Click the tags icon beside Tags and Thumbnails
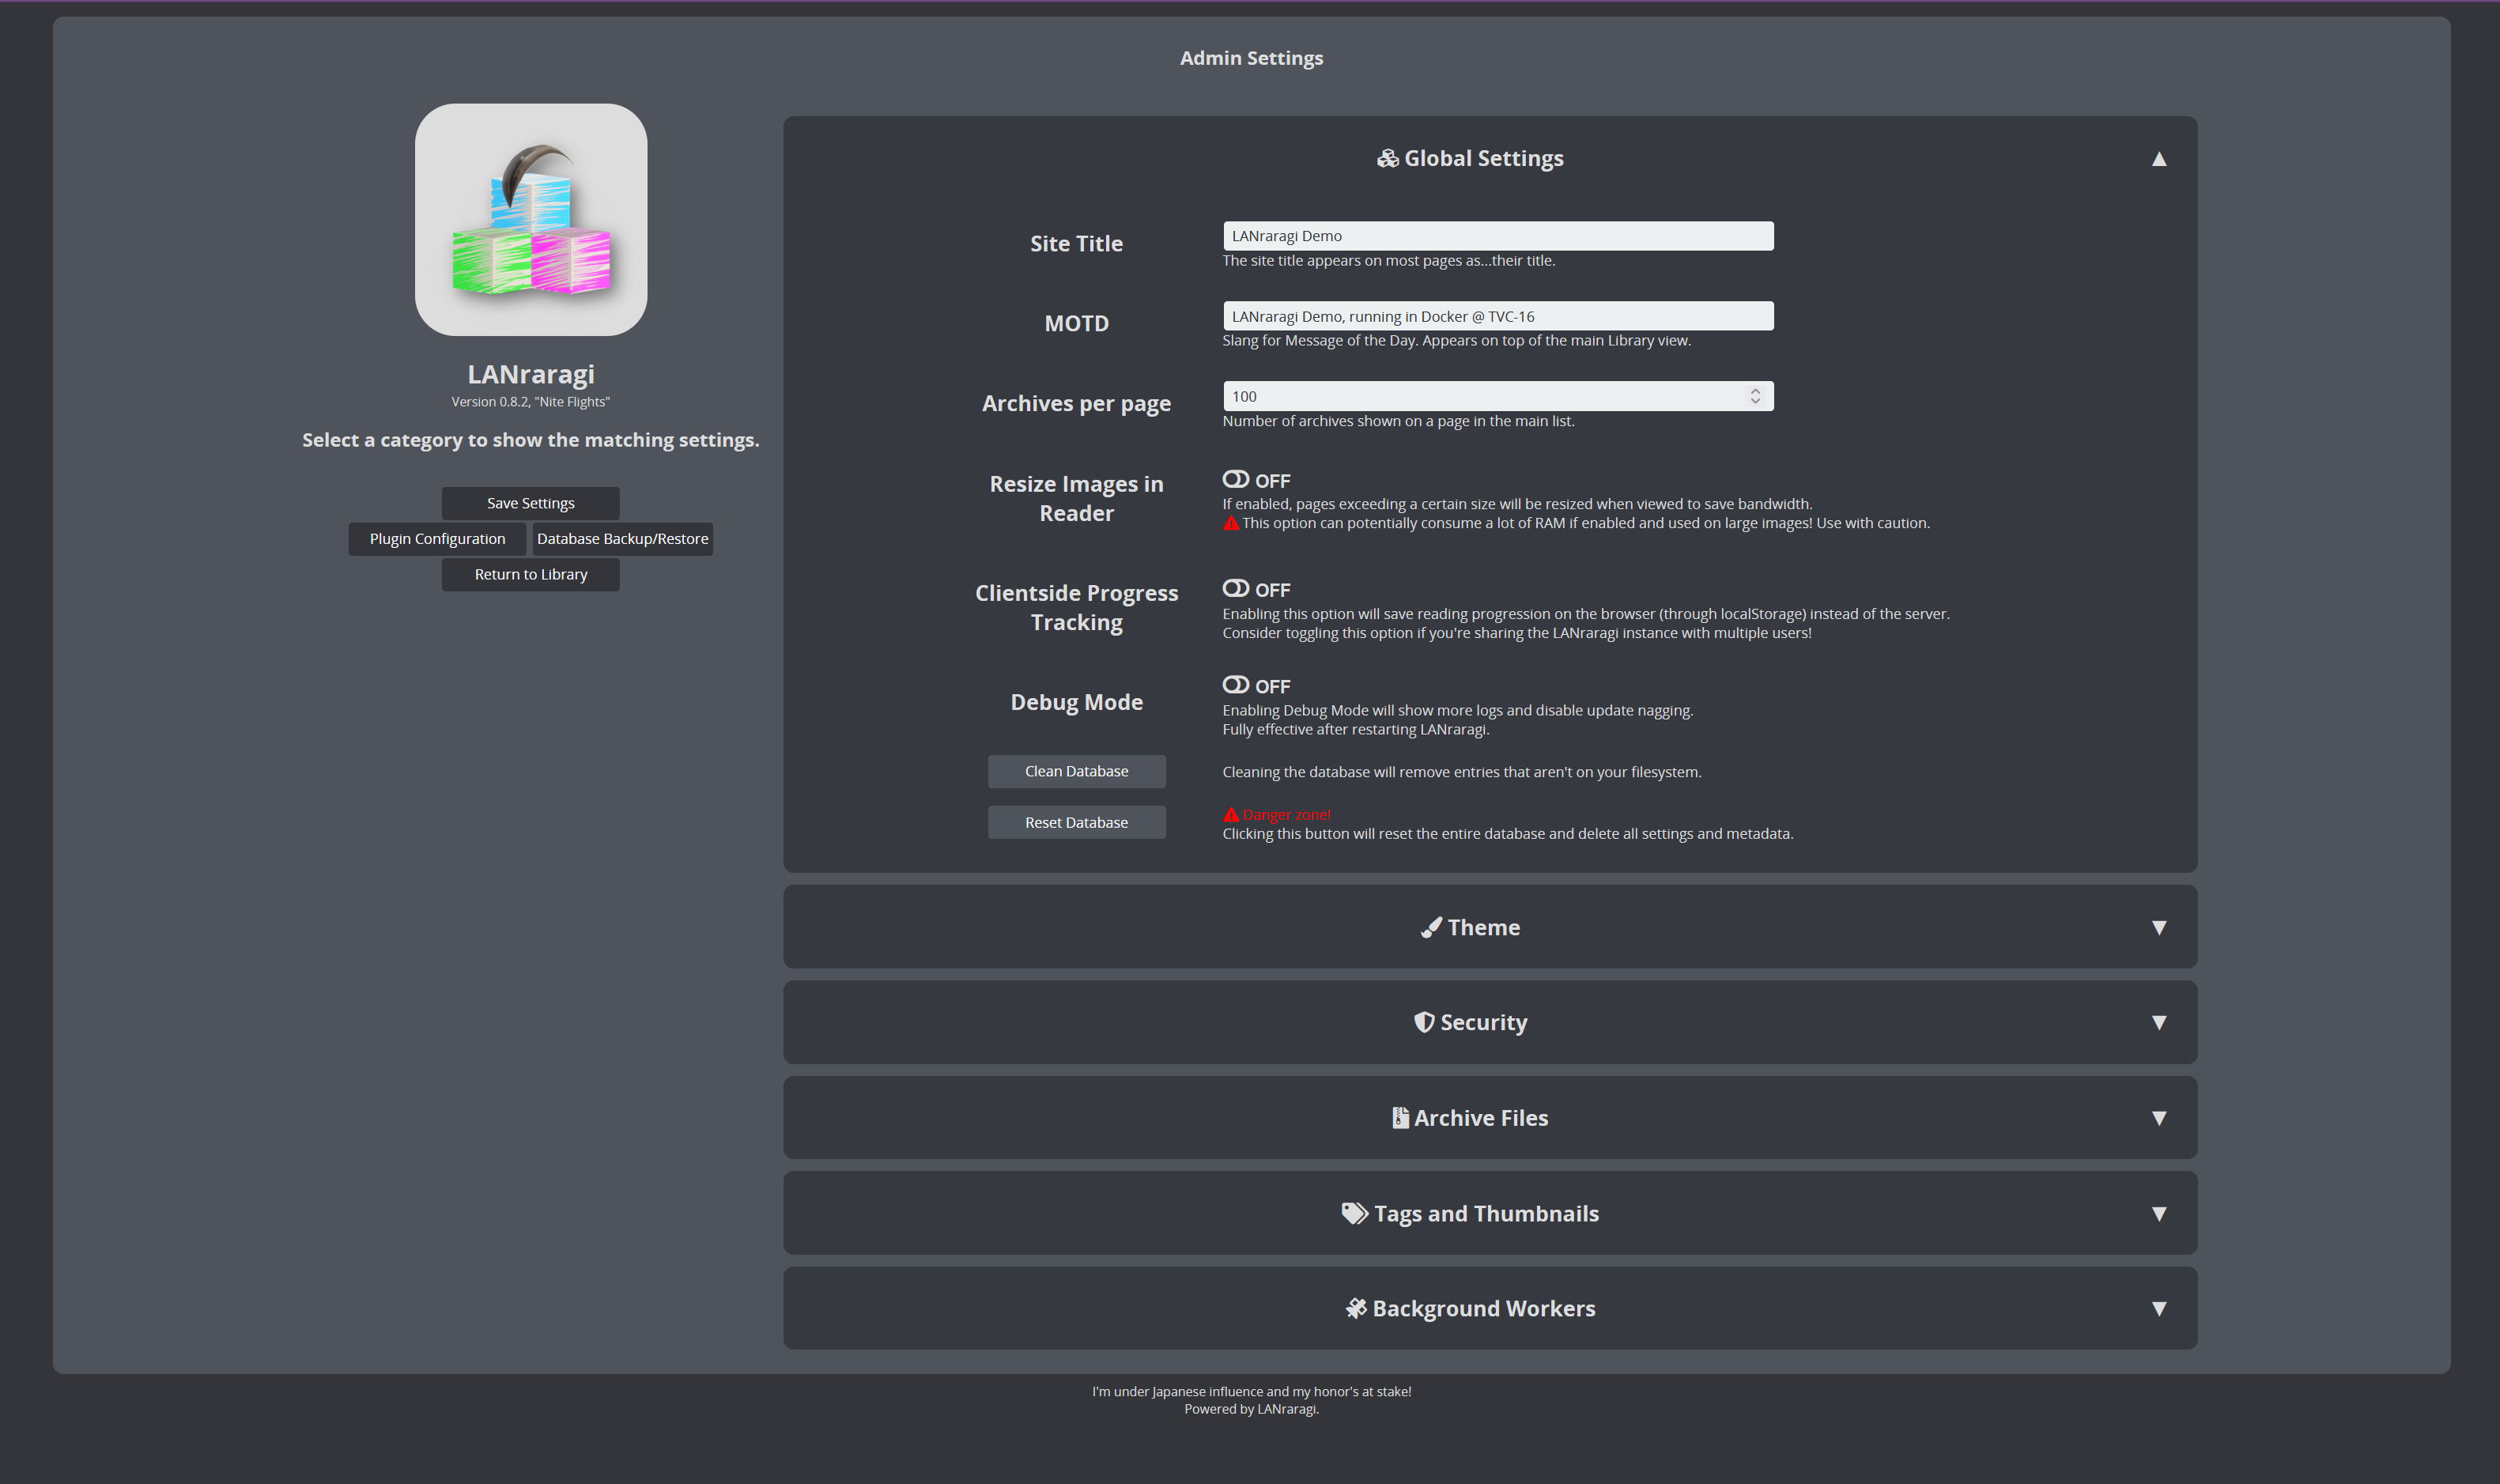The width and height of the screenshot is (2500, 1484). click(1354, 1213)
